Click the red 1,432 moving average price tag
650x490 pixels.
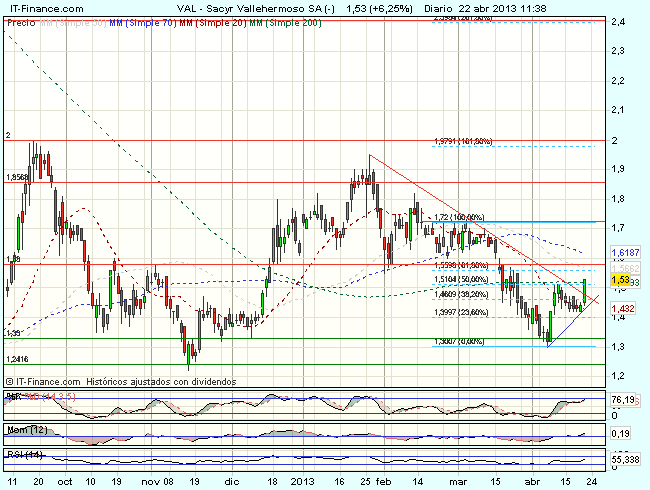(622, 310)
